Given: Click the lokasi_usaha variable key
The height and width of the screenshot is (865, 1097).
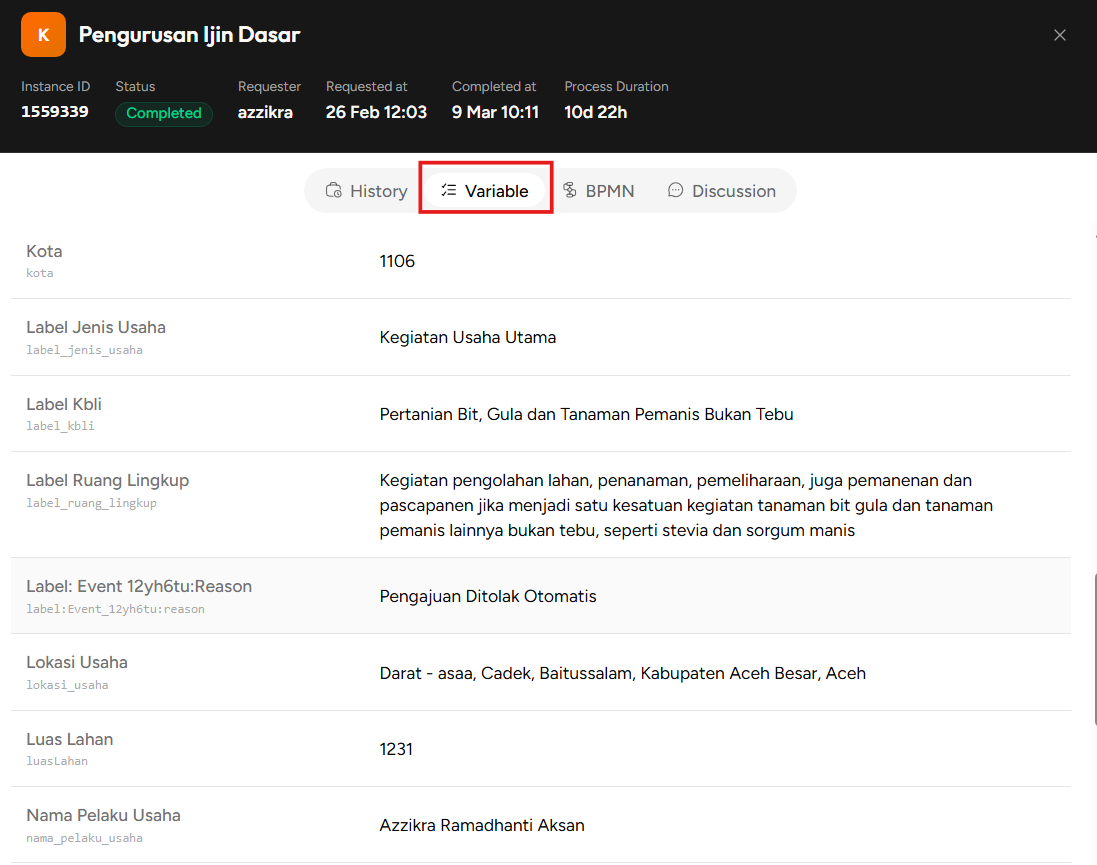Looking at the screenshot, I should [x=67, y=685].
